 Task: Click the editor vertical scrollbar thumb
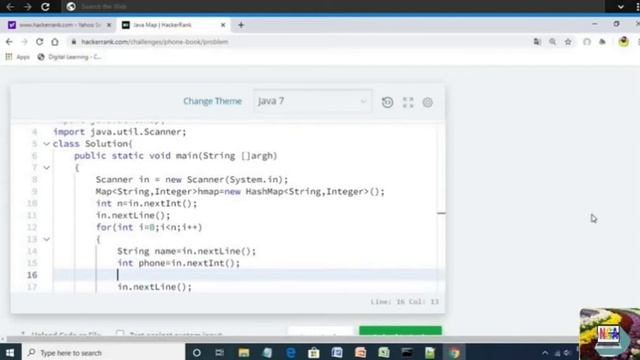tap(441, 213)
